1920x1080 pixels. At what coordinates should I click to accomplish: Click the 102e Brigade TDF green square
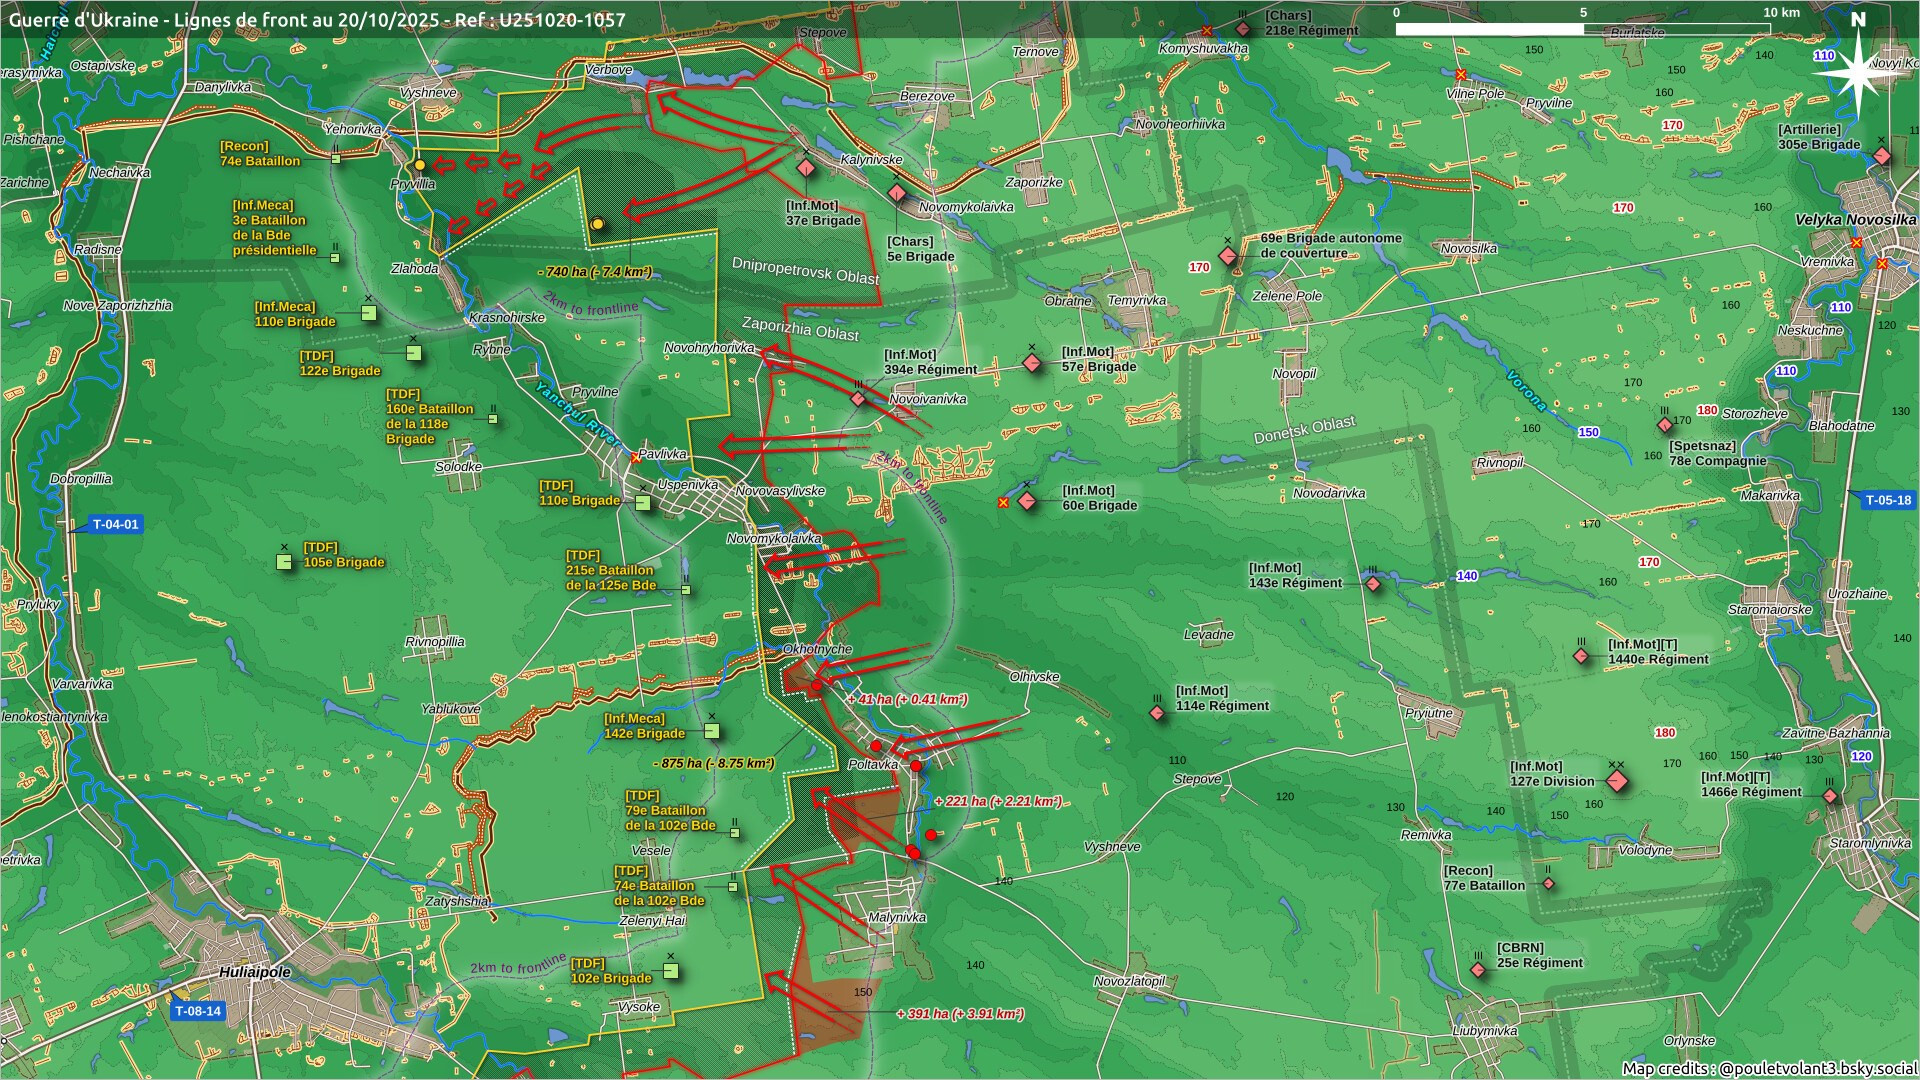[670, 971]
